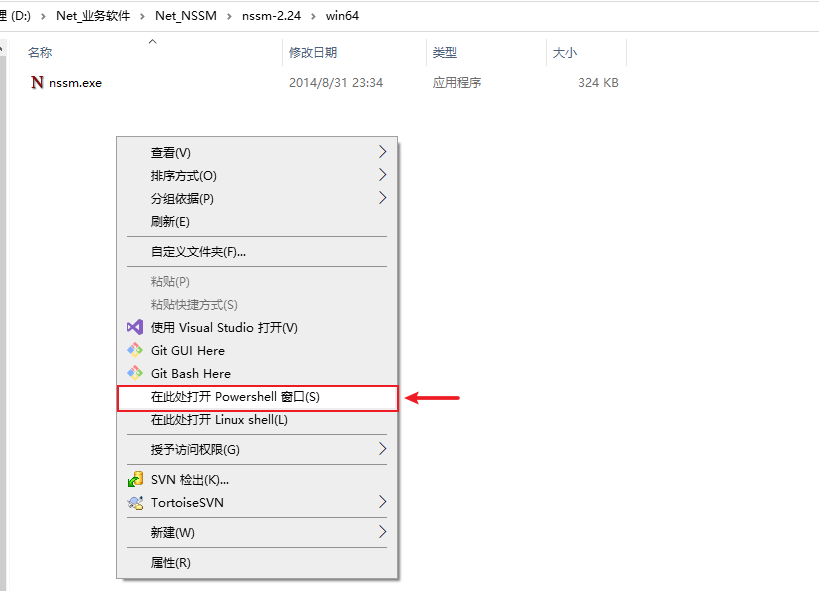This screenshot has height=591, width=819.
Task: Expand the 查看(V) submenu arrow
Action: (382, 152)
